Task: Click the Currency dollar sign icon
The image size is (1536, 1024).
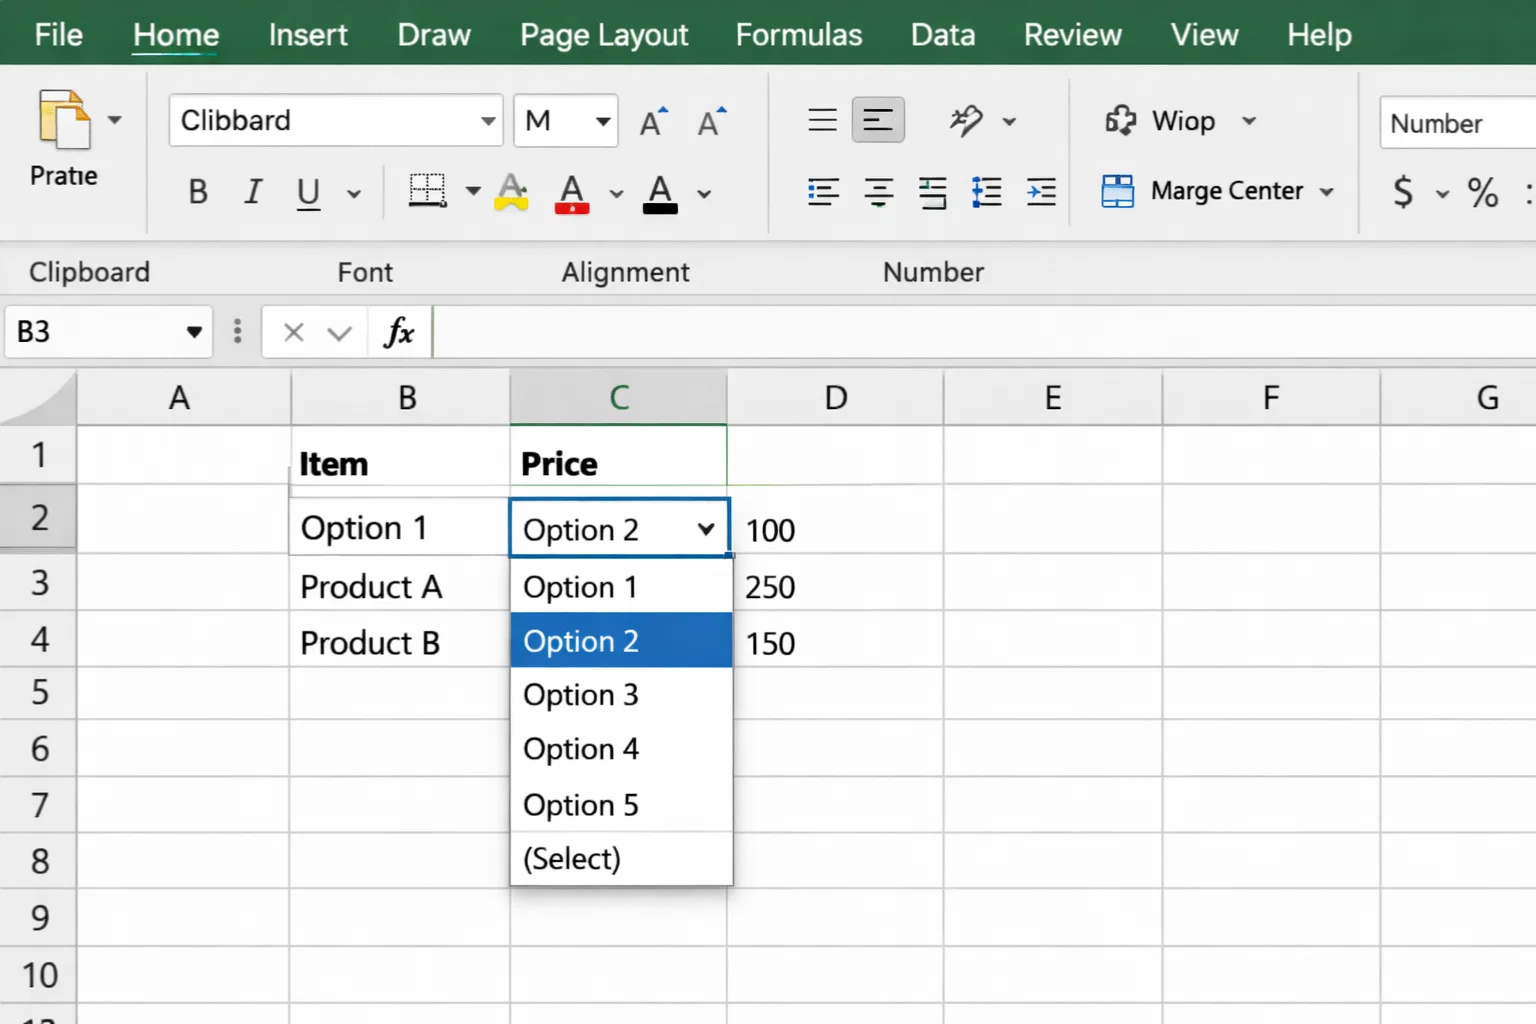Action: [x=1404, y=193]
